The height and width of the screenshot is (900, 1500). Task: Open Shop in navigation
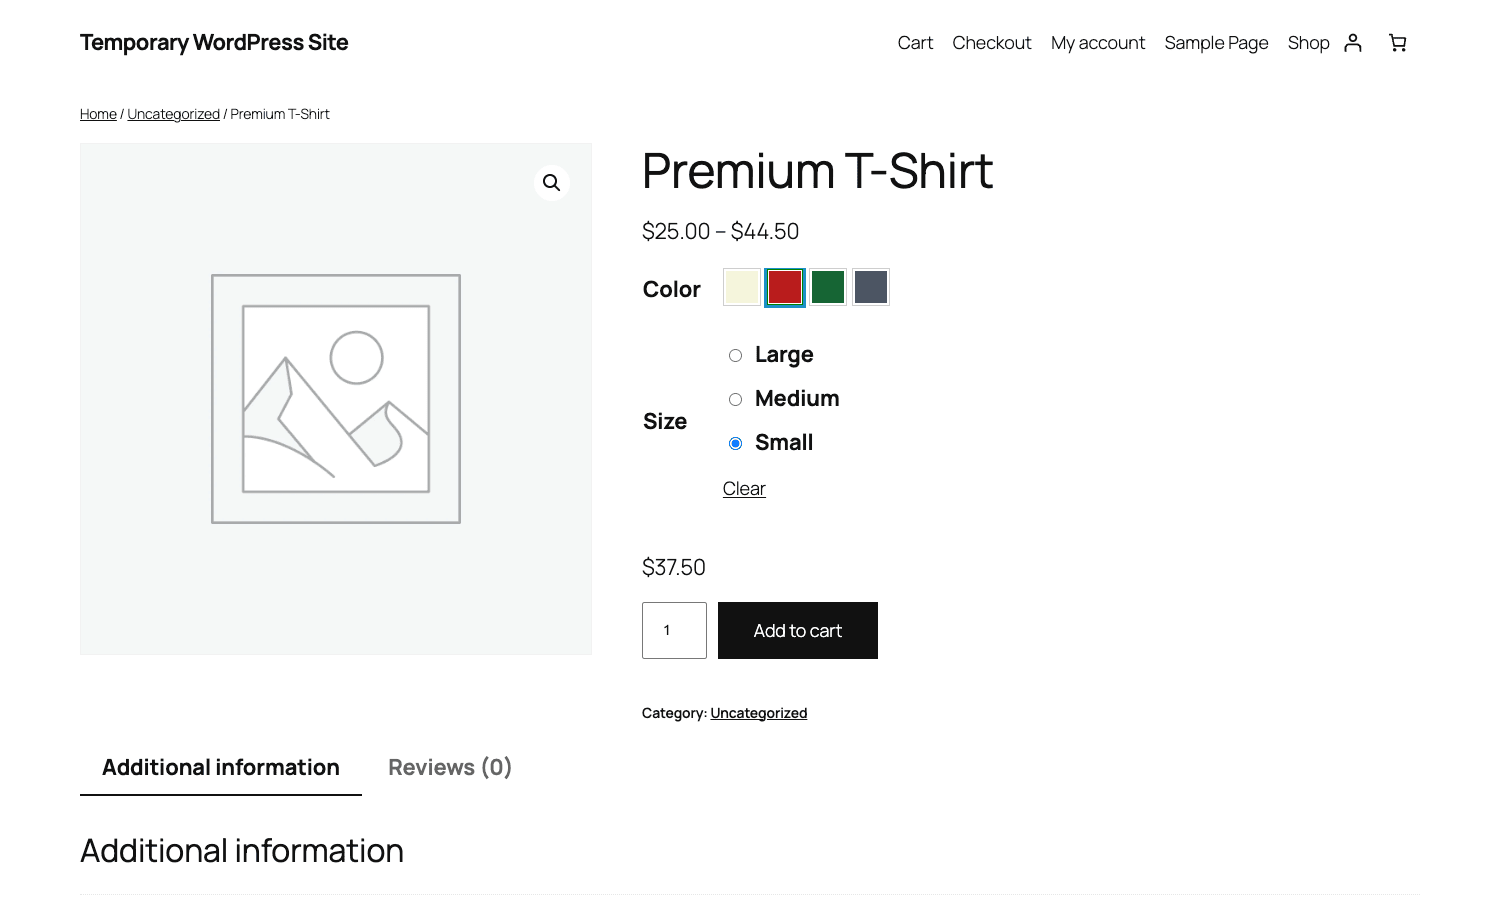click(x=1308, y=43)
